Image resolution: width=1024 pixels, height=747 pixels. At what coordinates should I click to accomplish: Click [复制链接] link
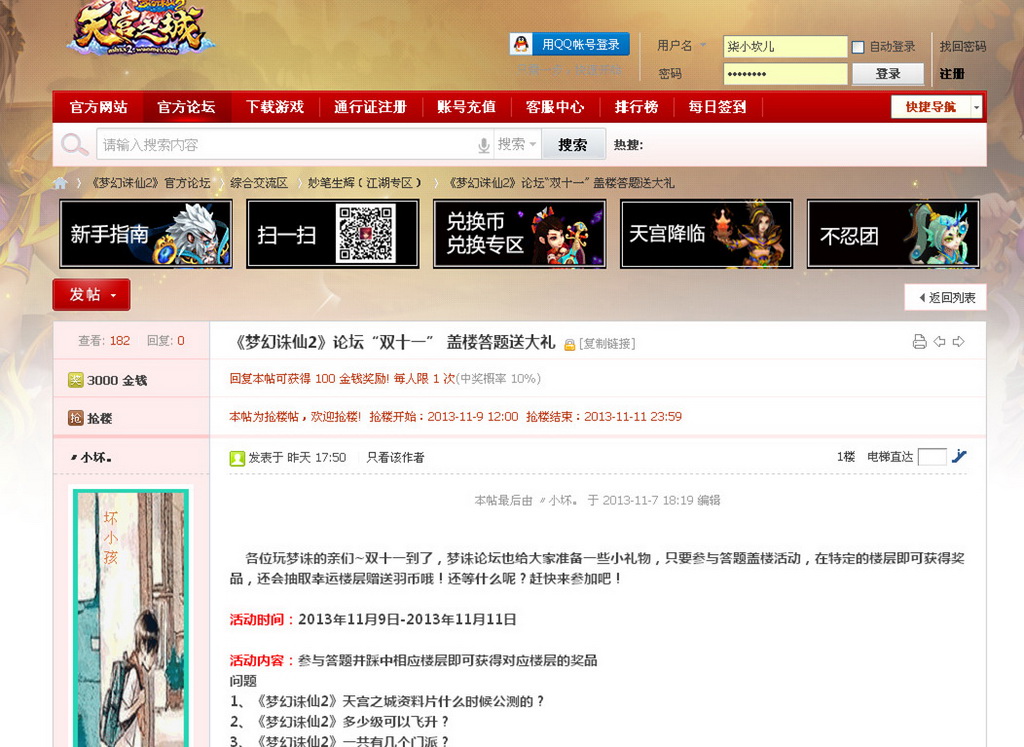click(x=607, y=344)
